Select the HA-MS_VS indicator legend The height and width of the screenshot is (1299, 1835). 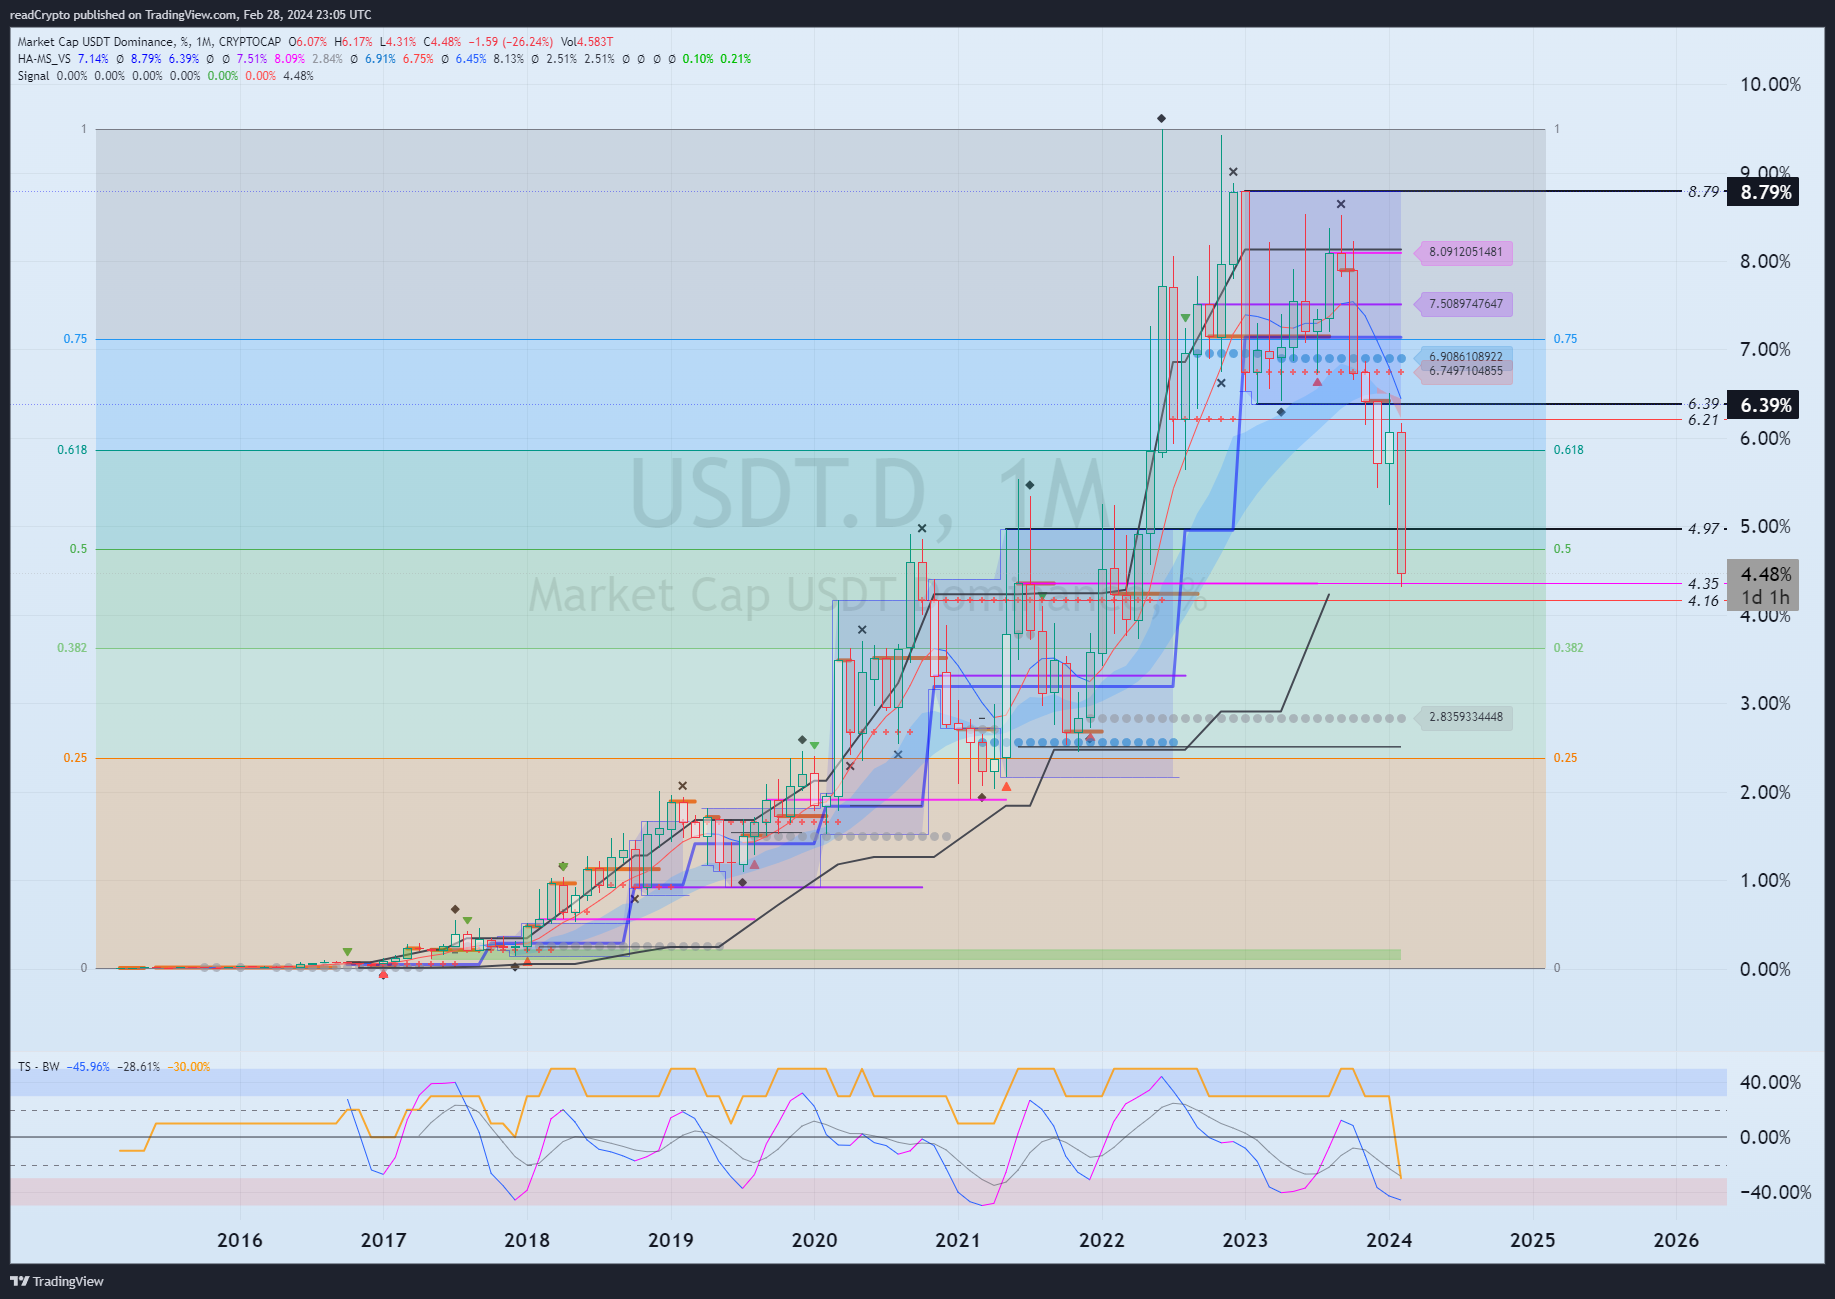pos(44,59)
